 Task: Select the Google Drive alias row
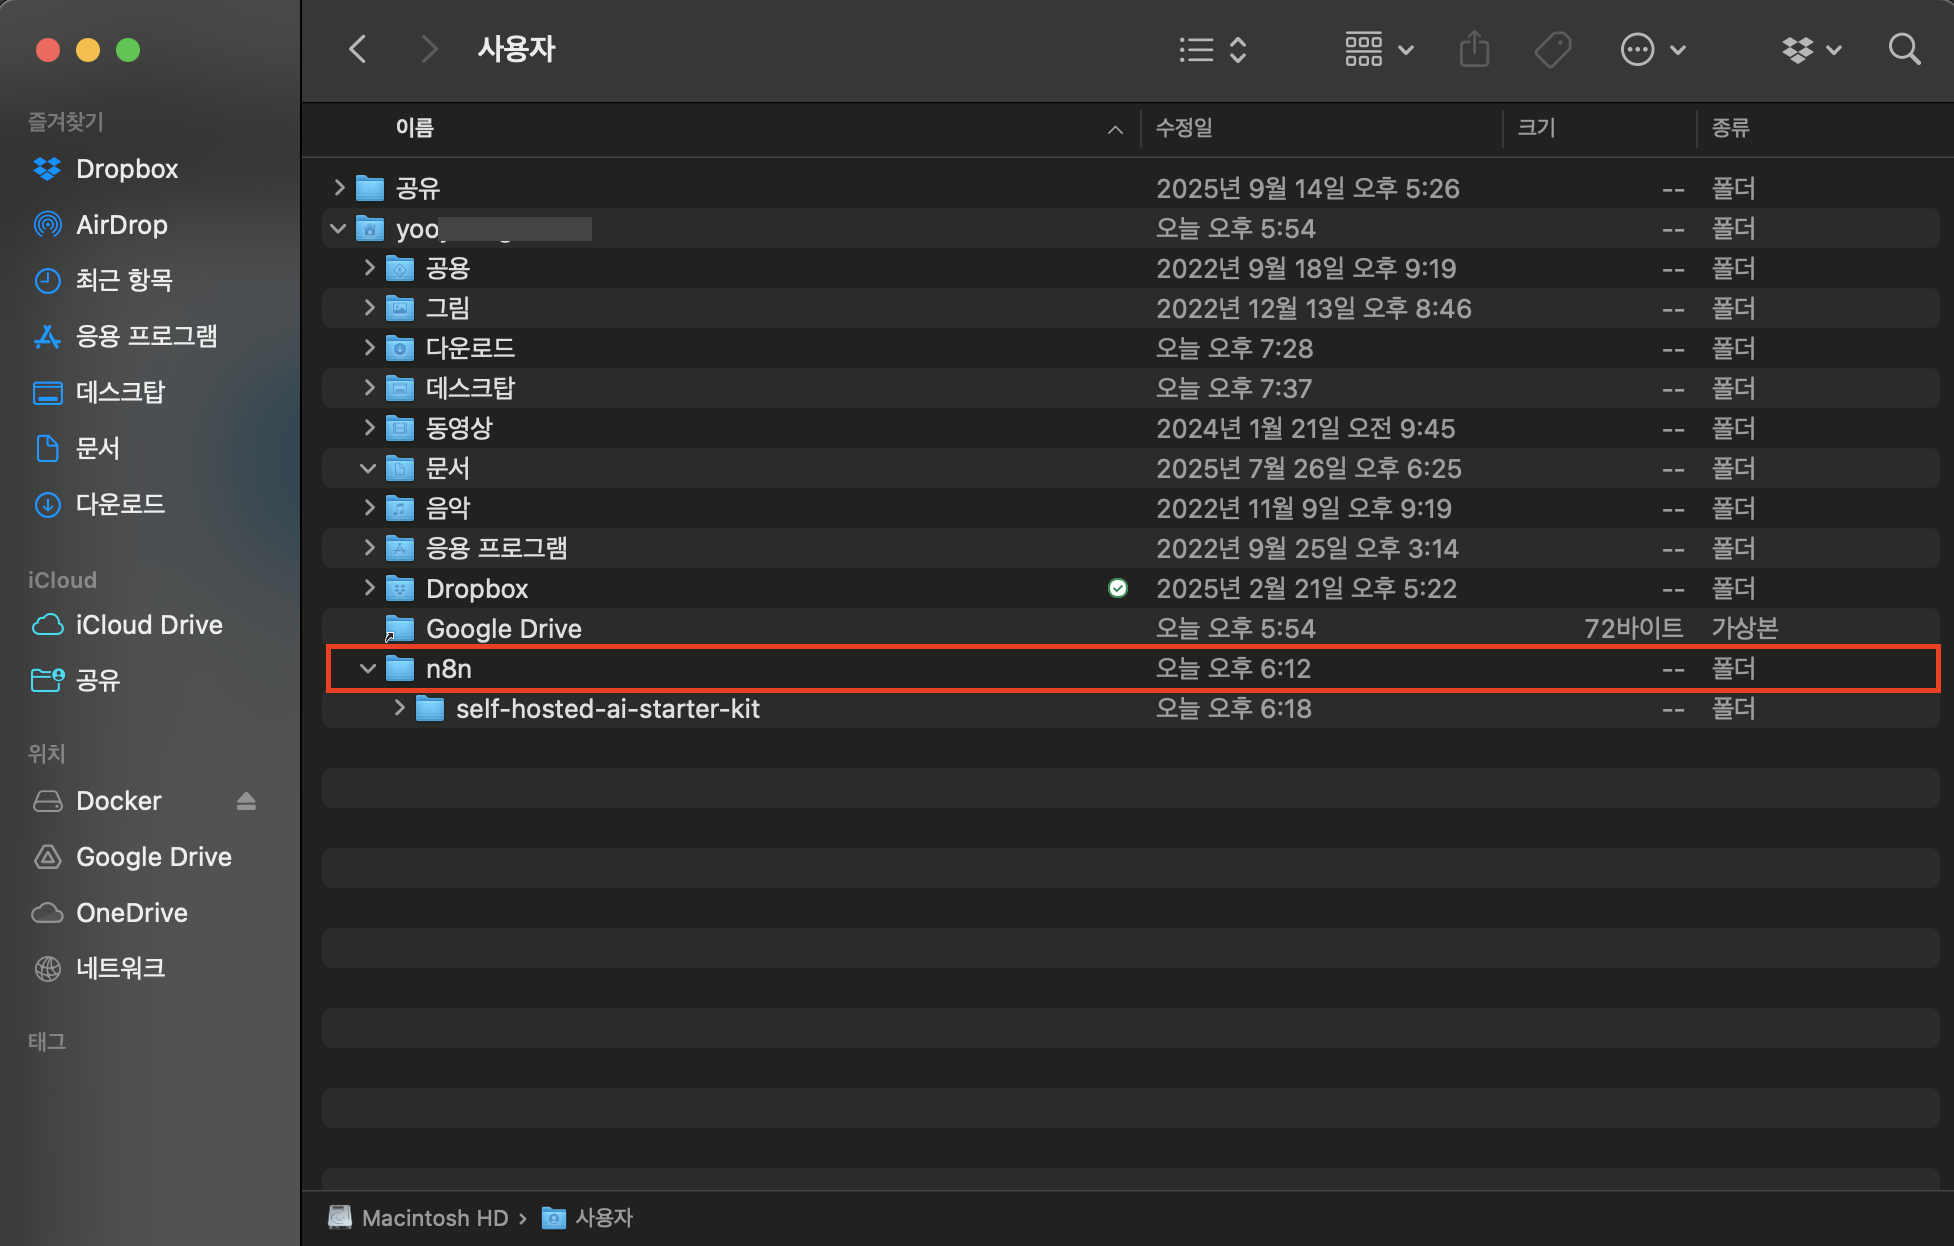point(503,628)
